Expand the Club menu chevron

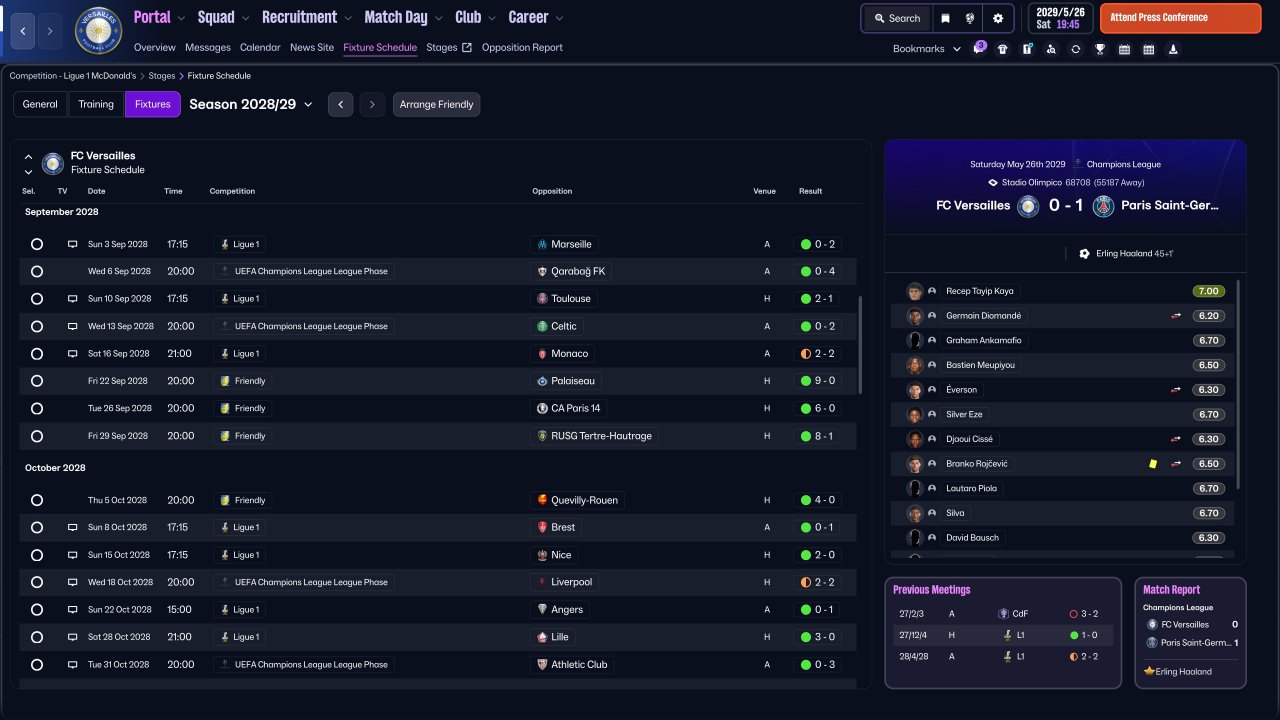click(491, 18)
